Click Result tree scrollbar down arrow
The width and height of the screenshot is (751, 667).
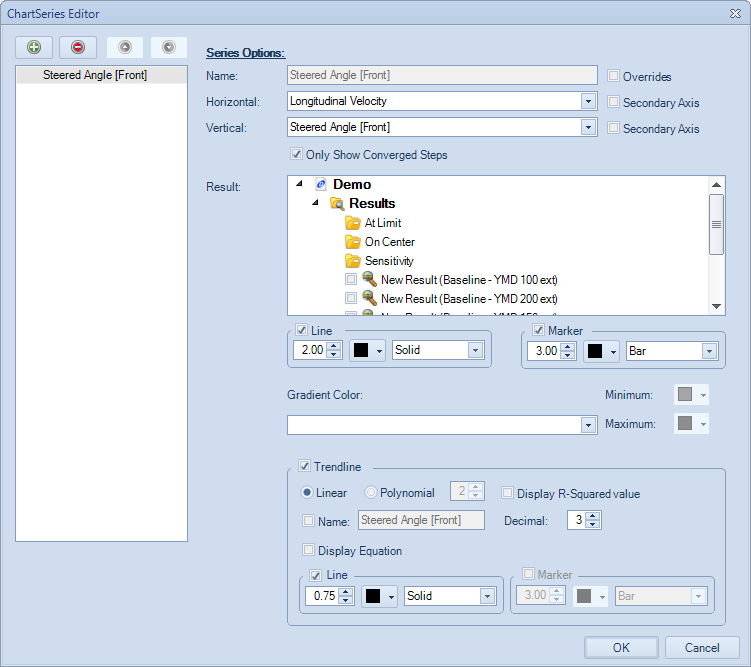coord(717,306)
